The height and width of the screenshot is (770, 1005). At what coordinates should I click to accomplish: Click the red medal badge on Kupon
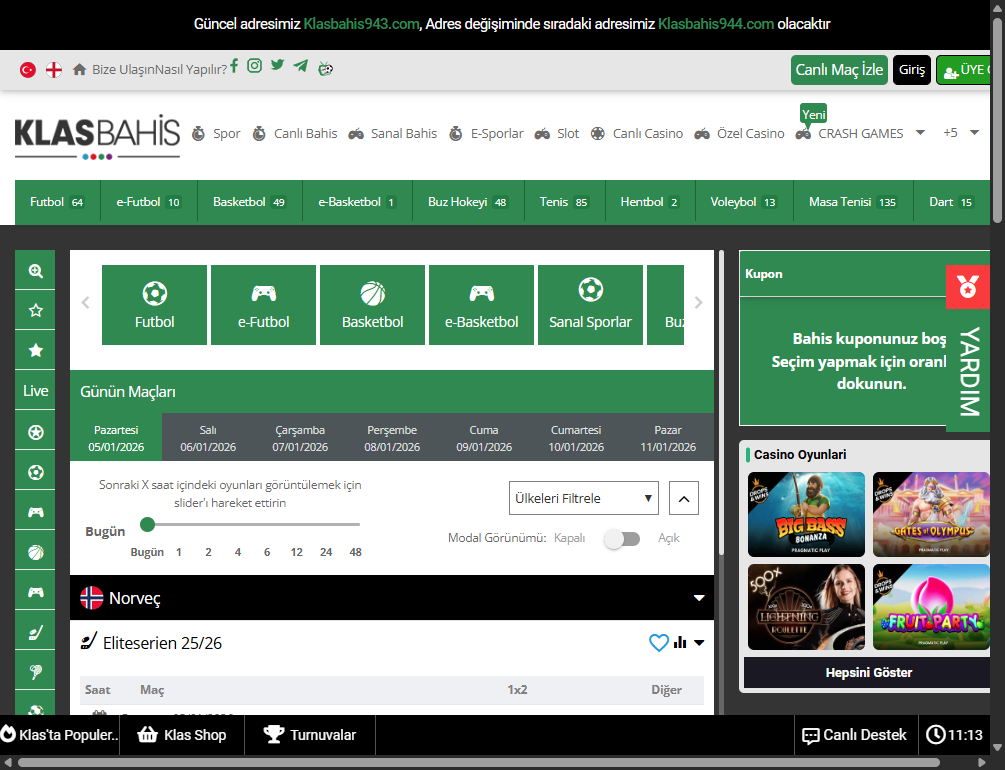click(x=967, y=287)
